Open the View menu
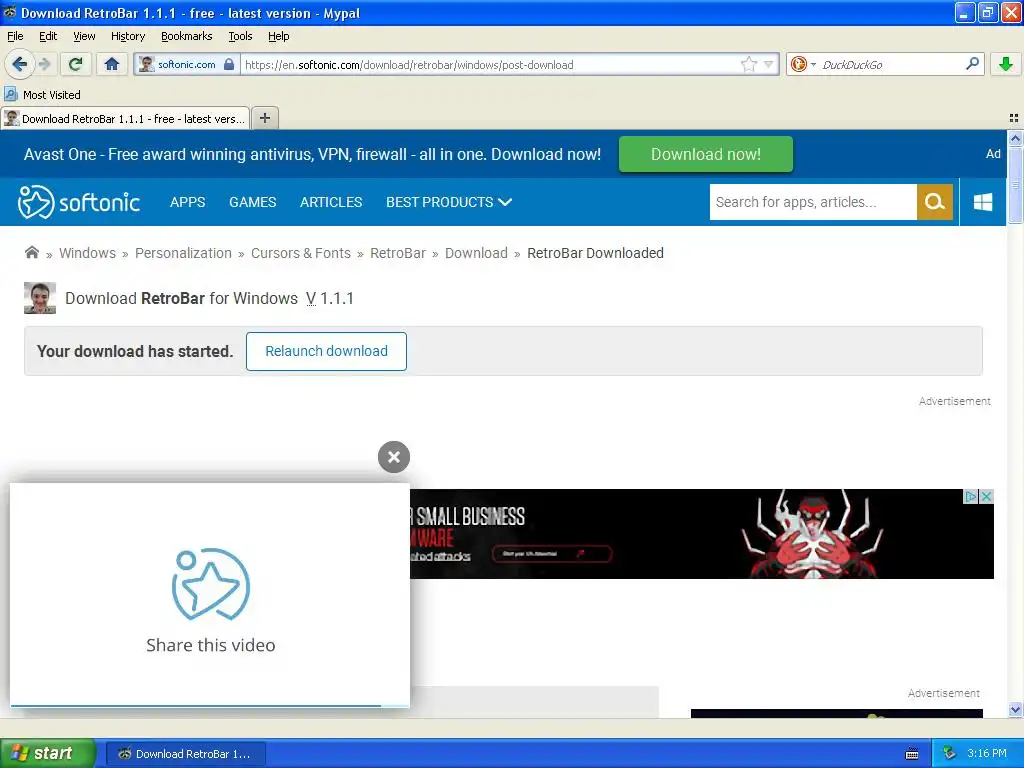This screenshot has height=768, width=1024. tap(84, 36)
